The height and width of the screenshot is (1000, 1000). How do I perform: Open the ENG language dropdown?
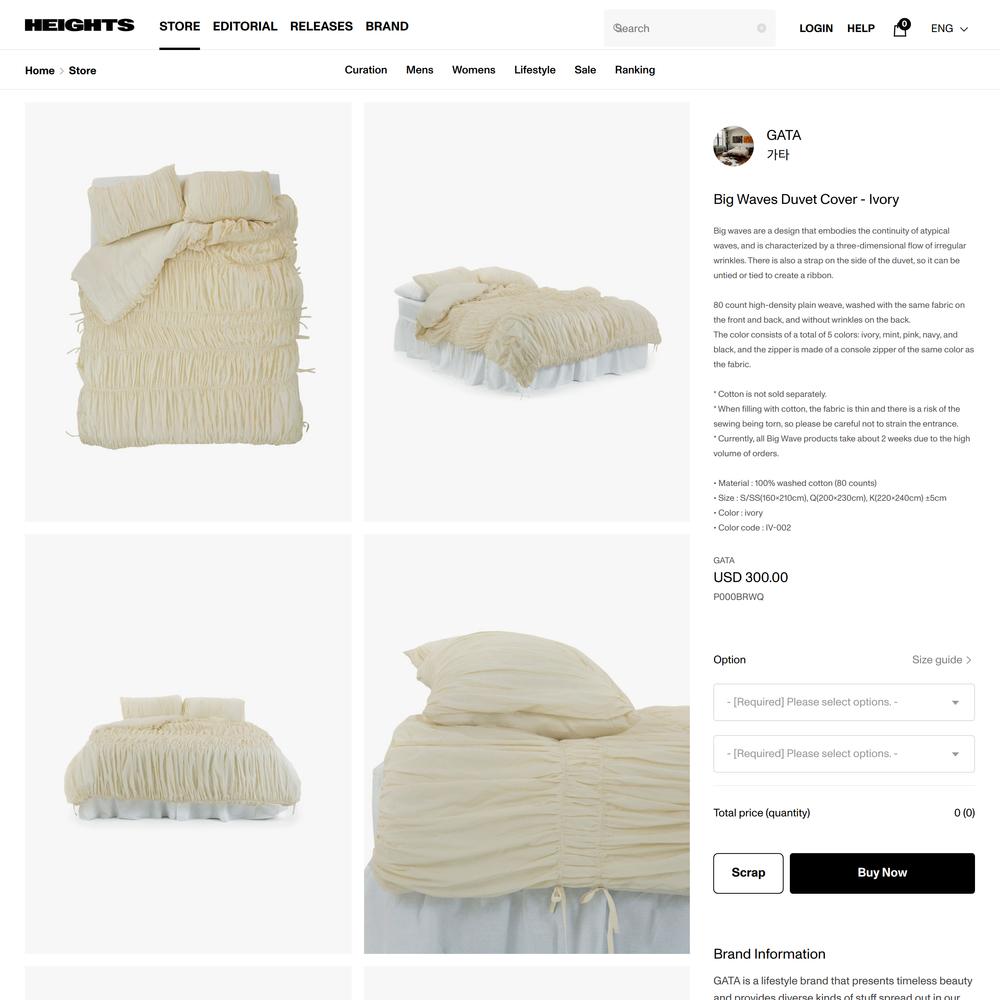click(x=949, y=28)
